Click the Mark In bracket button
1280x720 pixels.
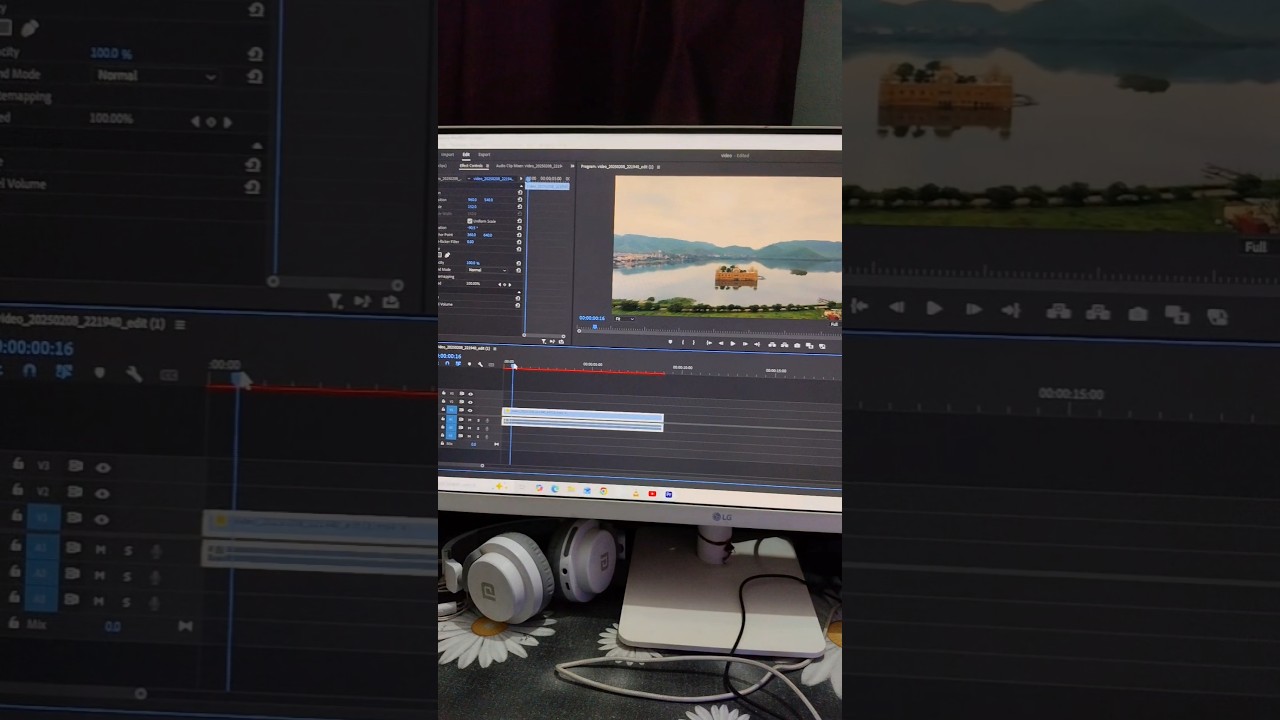tap(683, 342)
